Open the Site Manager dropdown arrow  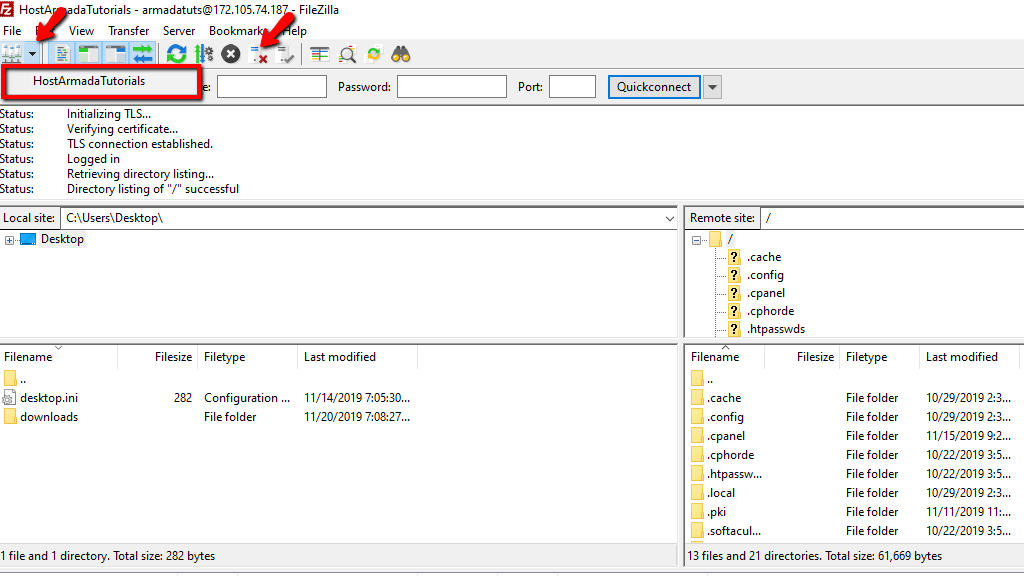pyautogui.click(x=32, y=54)
